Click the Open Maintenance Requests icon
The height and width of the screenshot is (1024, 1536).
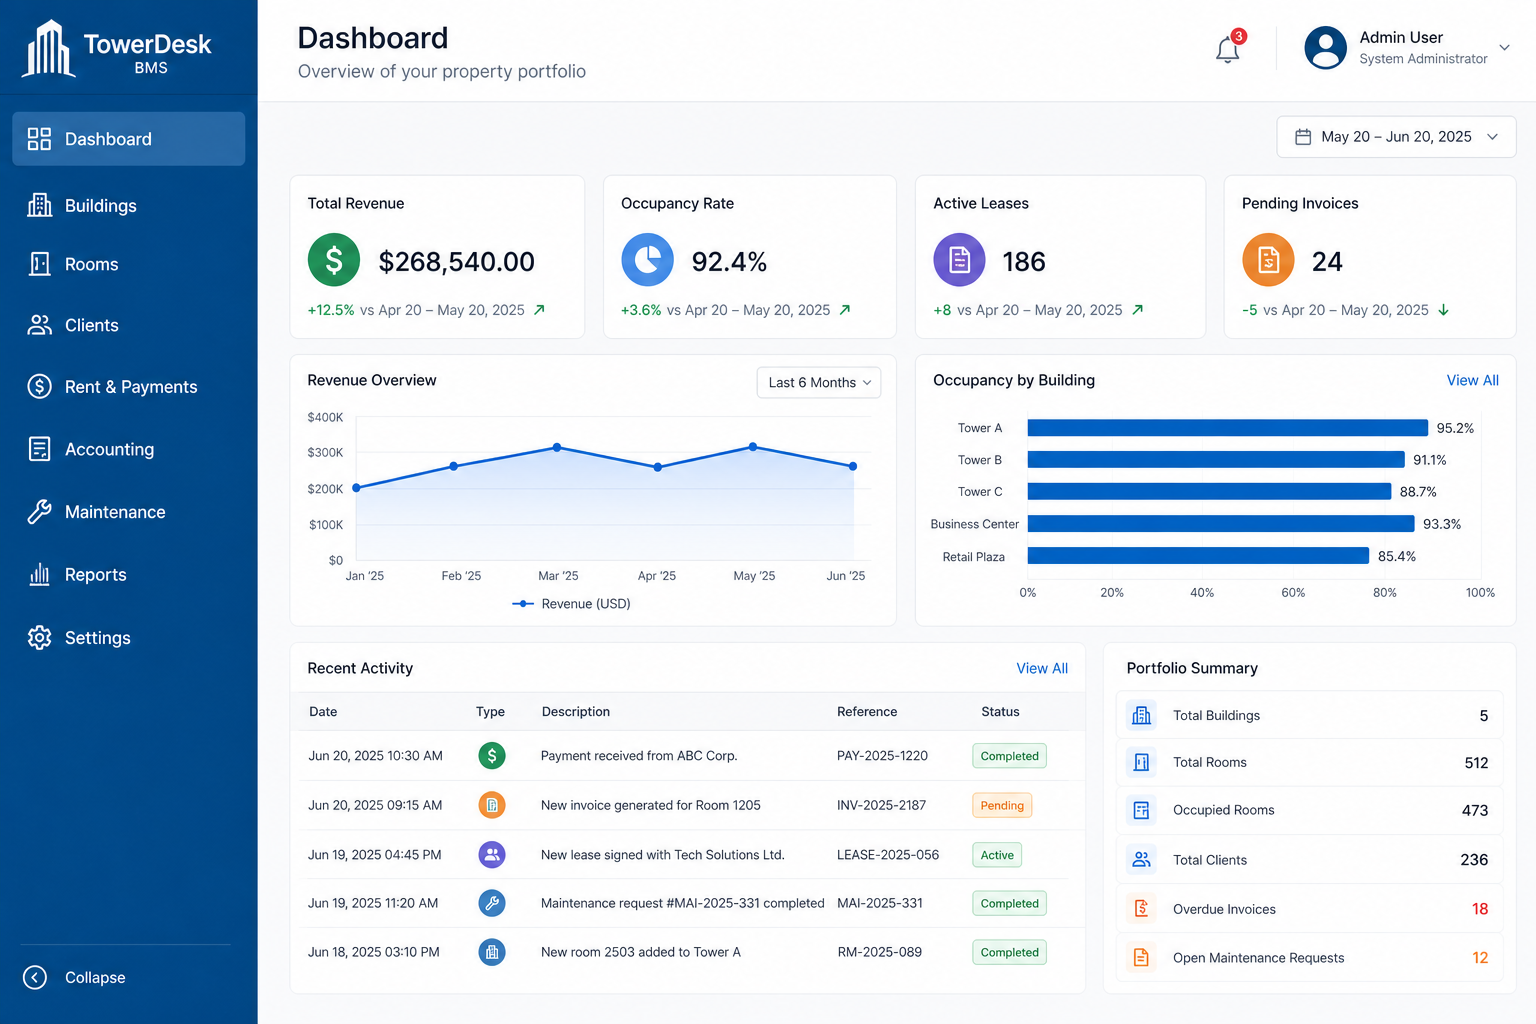click(x=1141, y=957)
